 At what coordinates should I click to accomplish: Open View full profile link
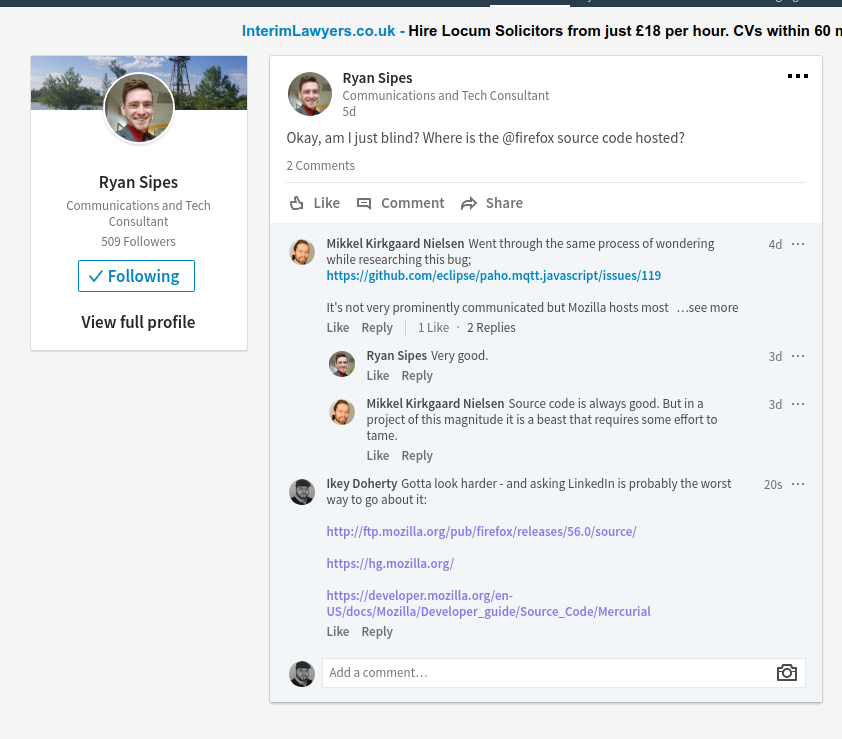[138, 322]
